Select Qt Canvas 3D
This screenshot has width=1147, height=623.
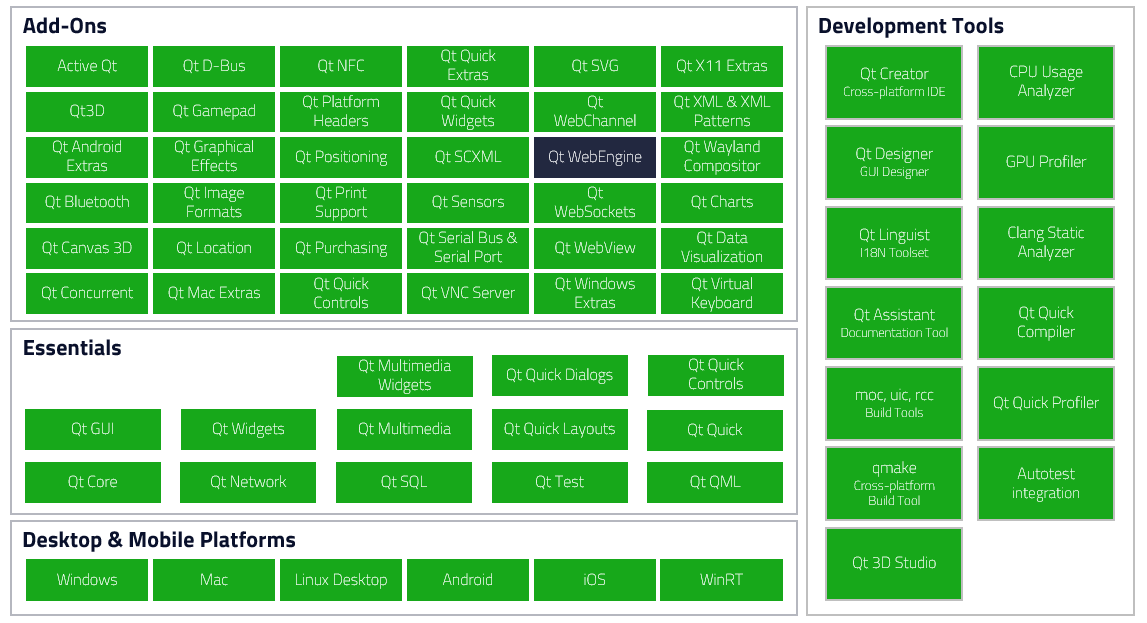coord(87,248)
